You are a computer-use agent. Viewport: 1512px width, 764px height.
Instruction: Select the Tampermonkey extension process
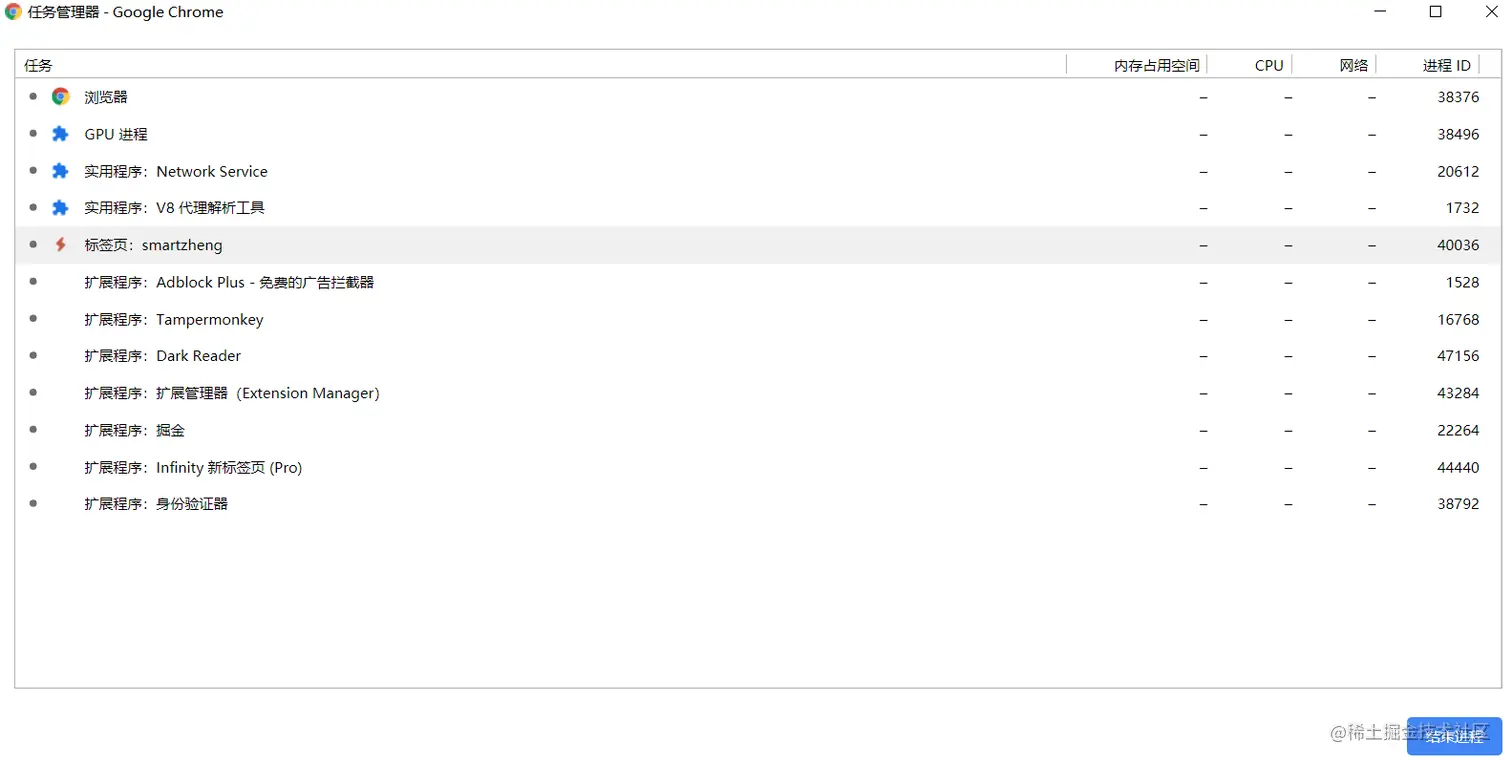click(174, 320)
